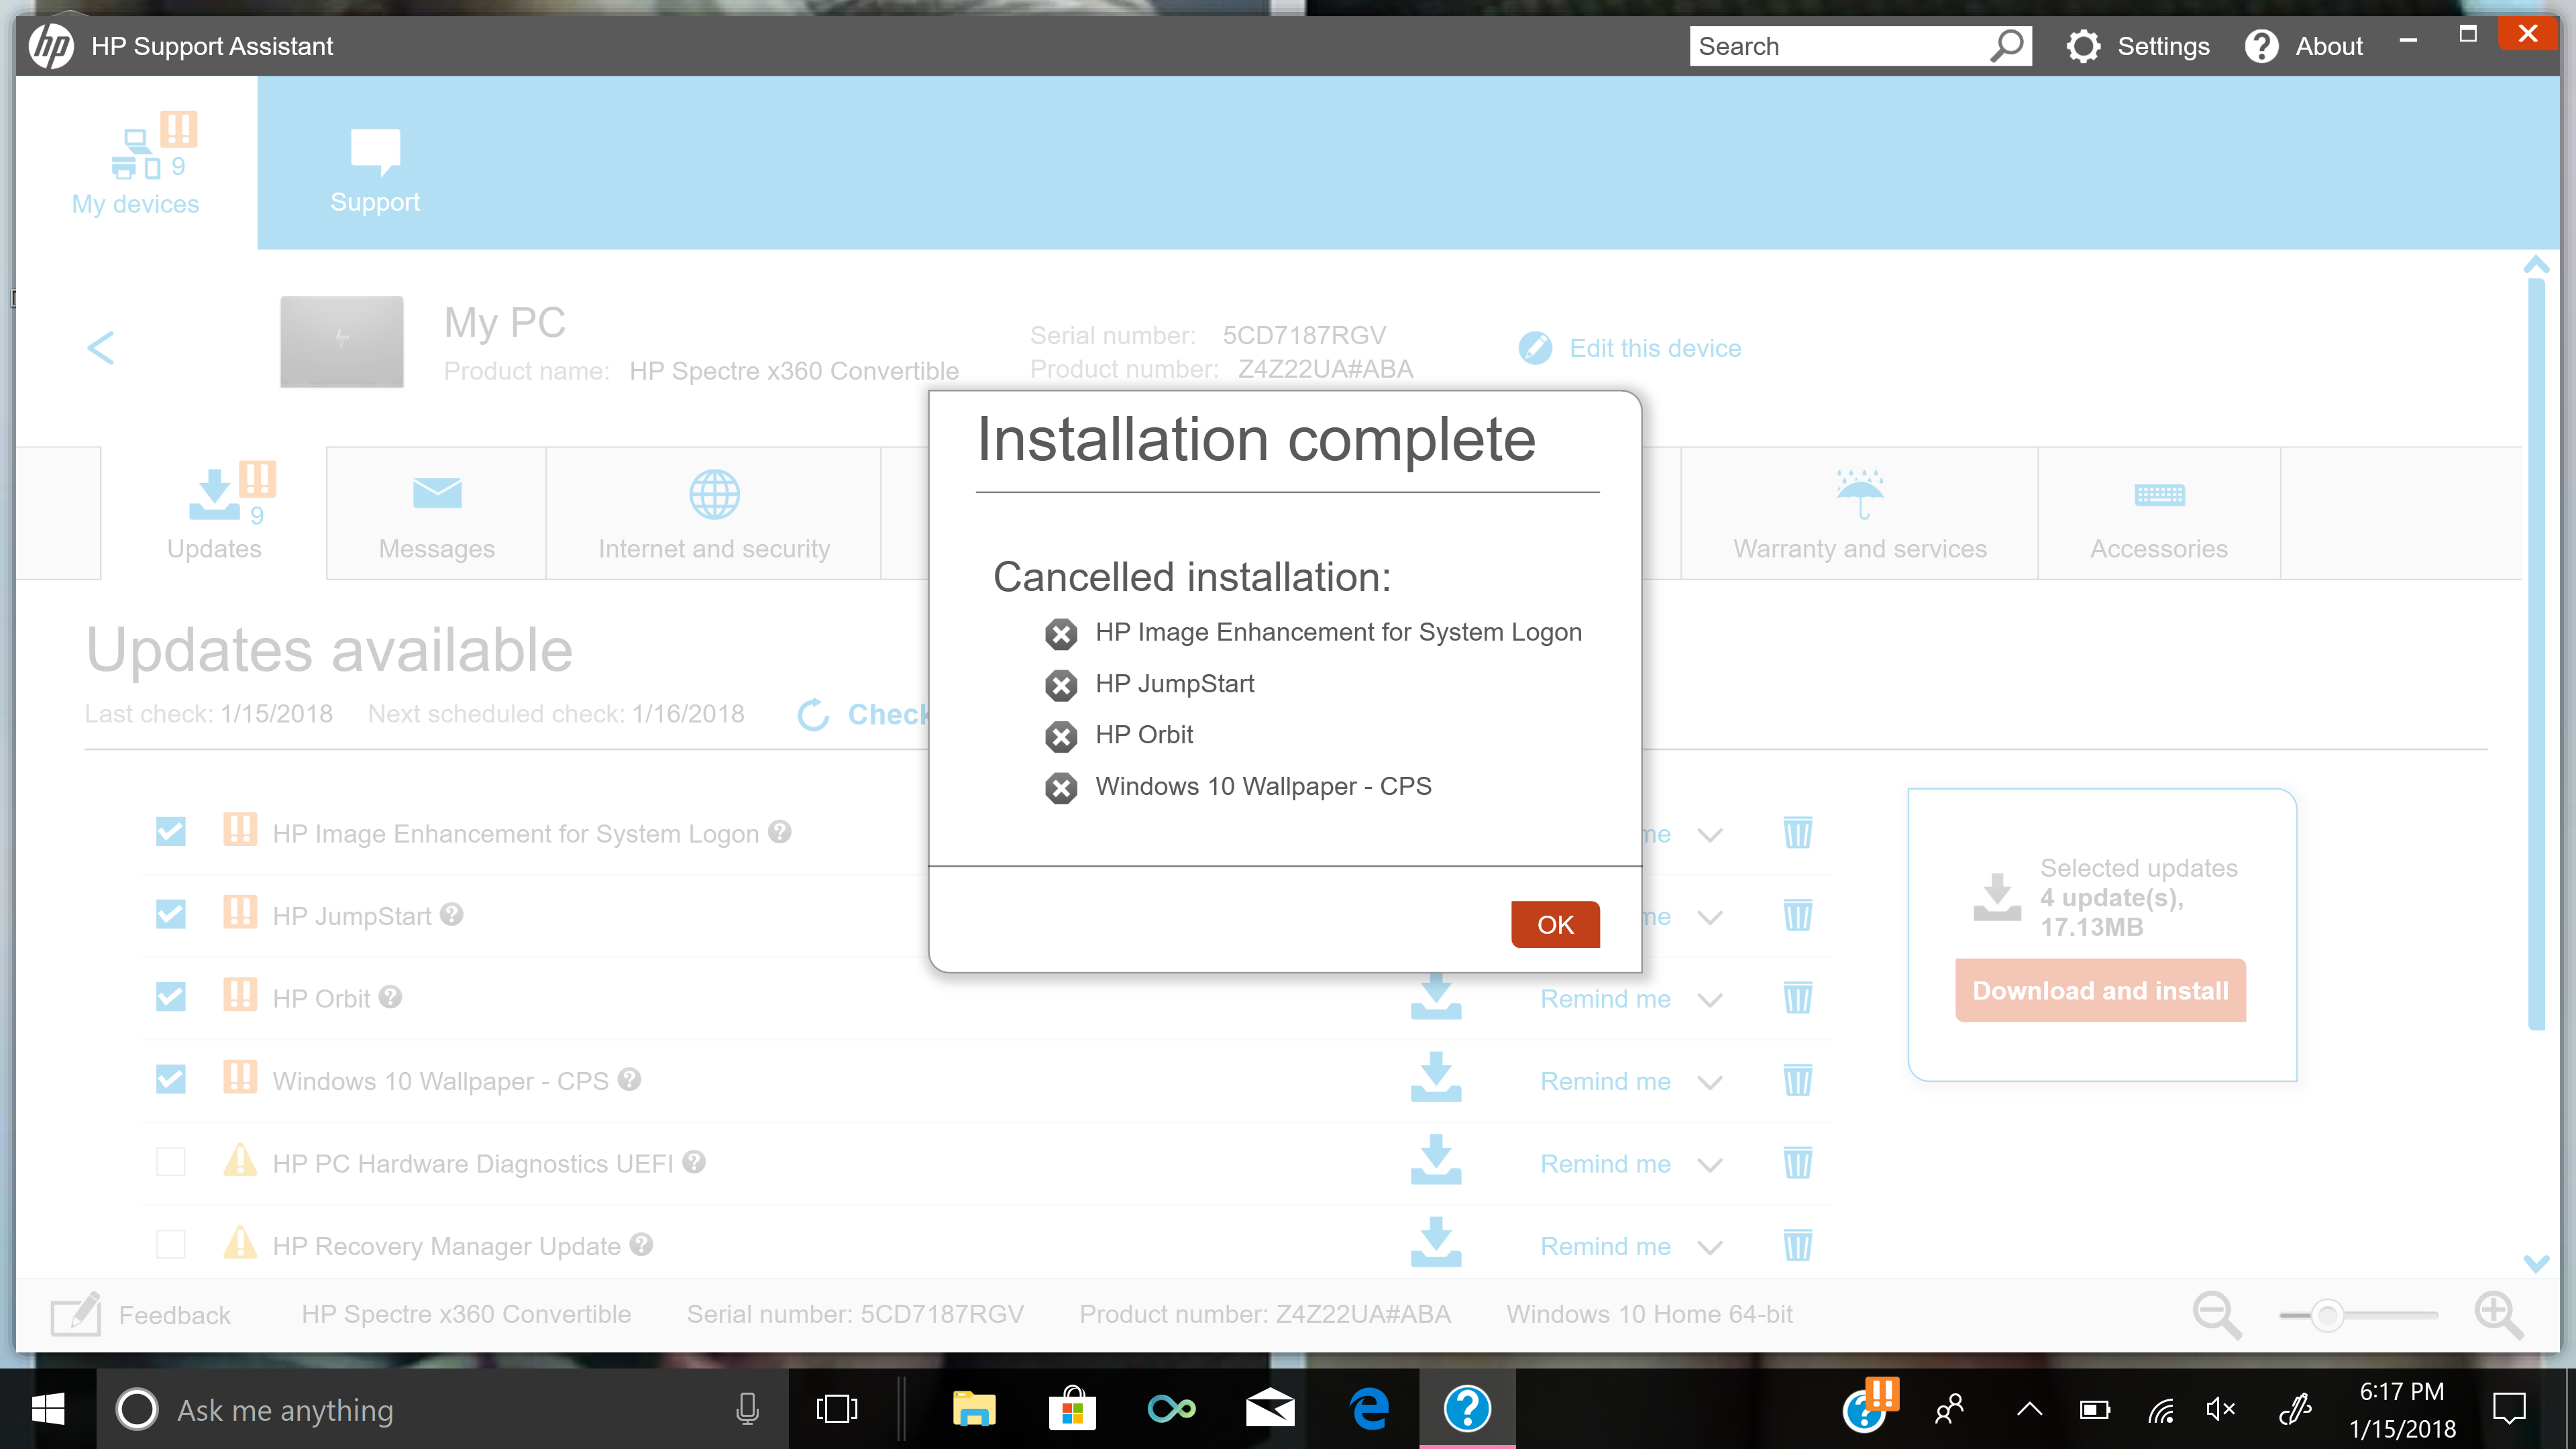The height and width of the screenshot is (1449, 2576).
Task: Click download icon for Windows 10 Wallpaper
Action: click(1436, 1077)
